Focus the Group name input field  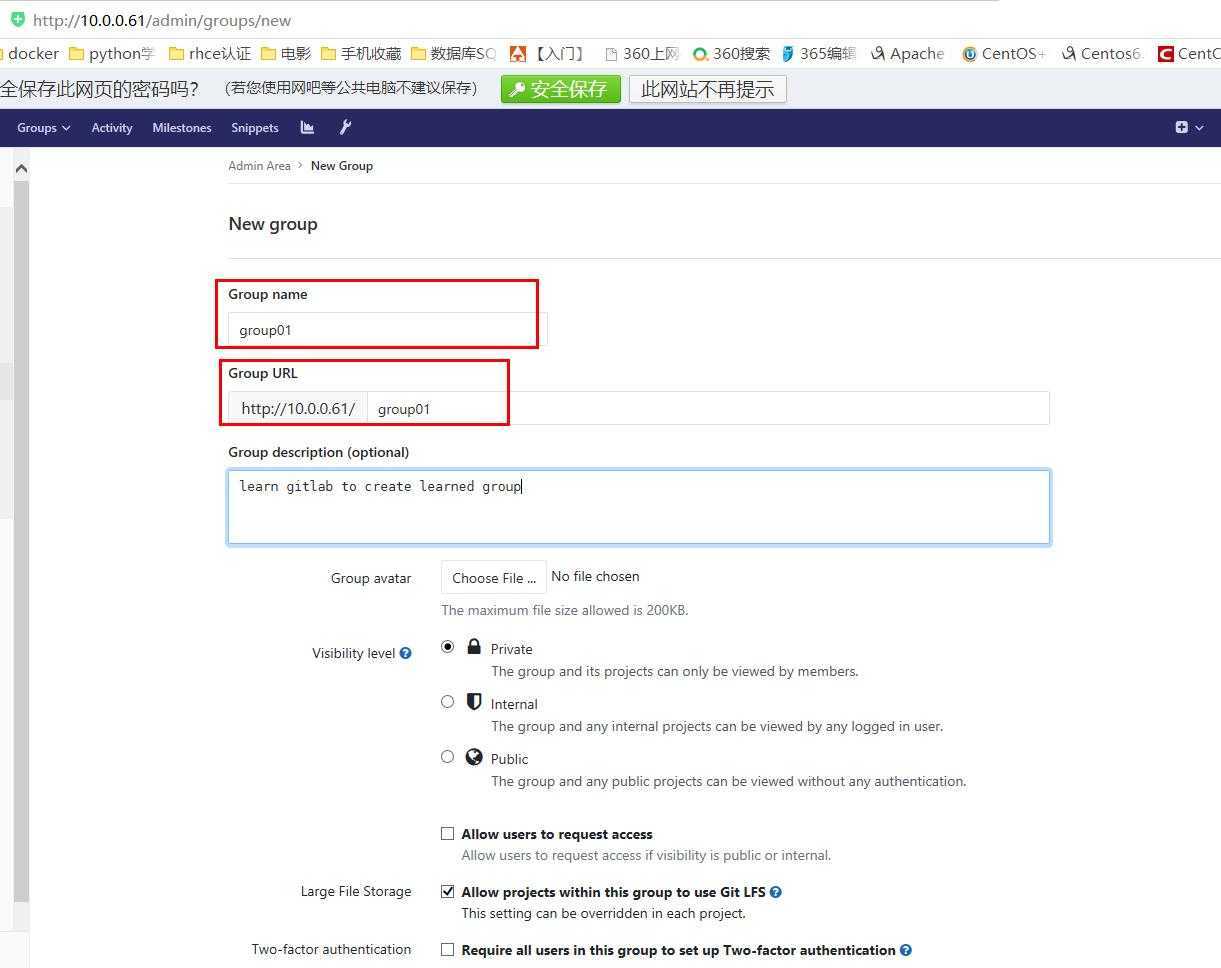pyautogui.click(x=387, y=330)
